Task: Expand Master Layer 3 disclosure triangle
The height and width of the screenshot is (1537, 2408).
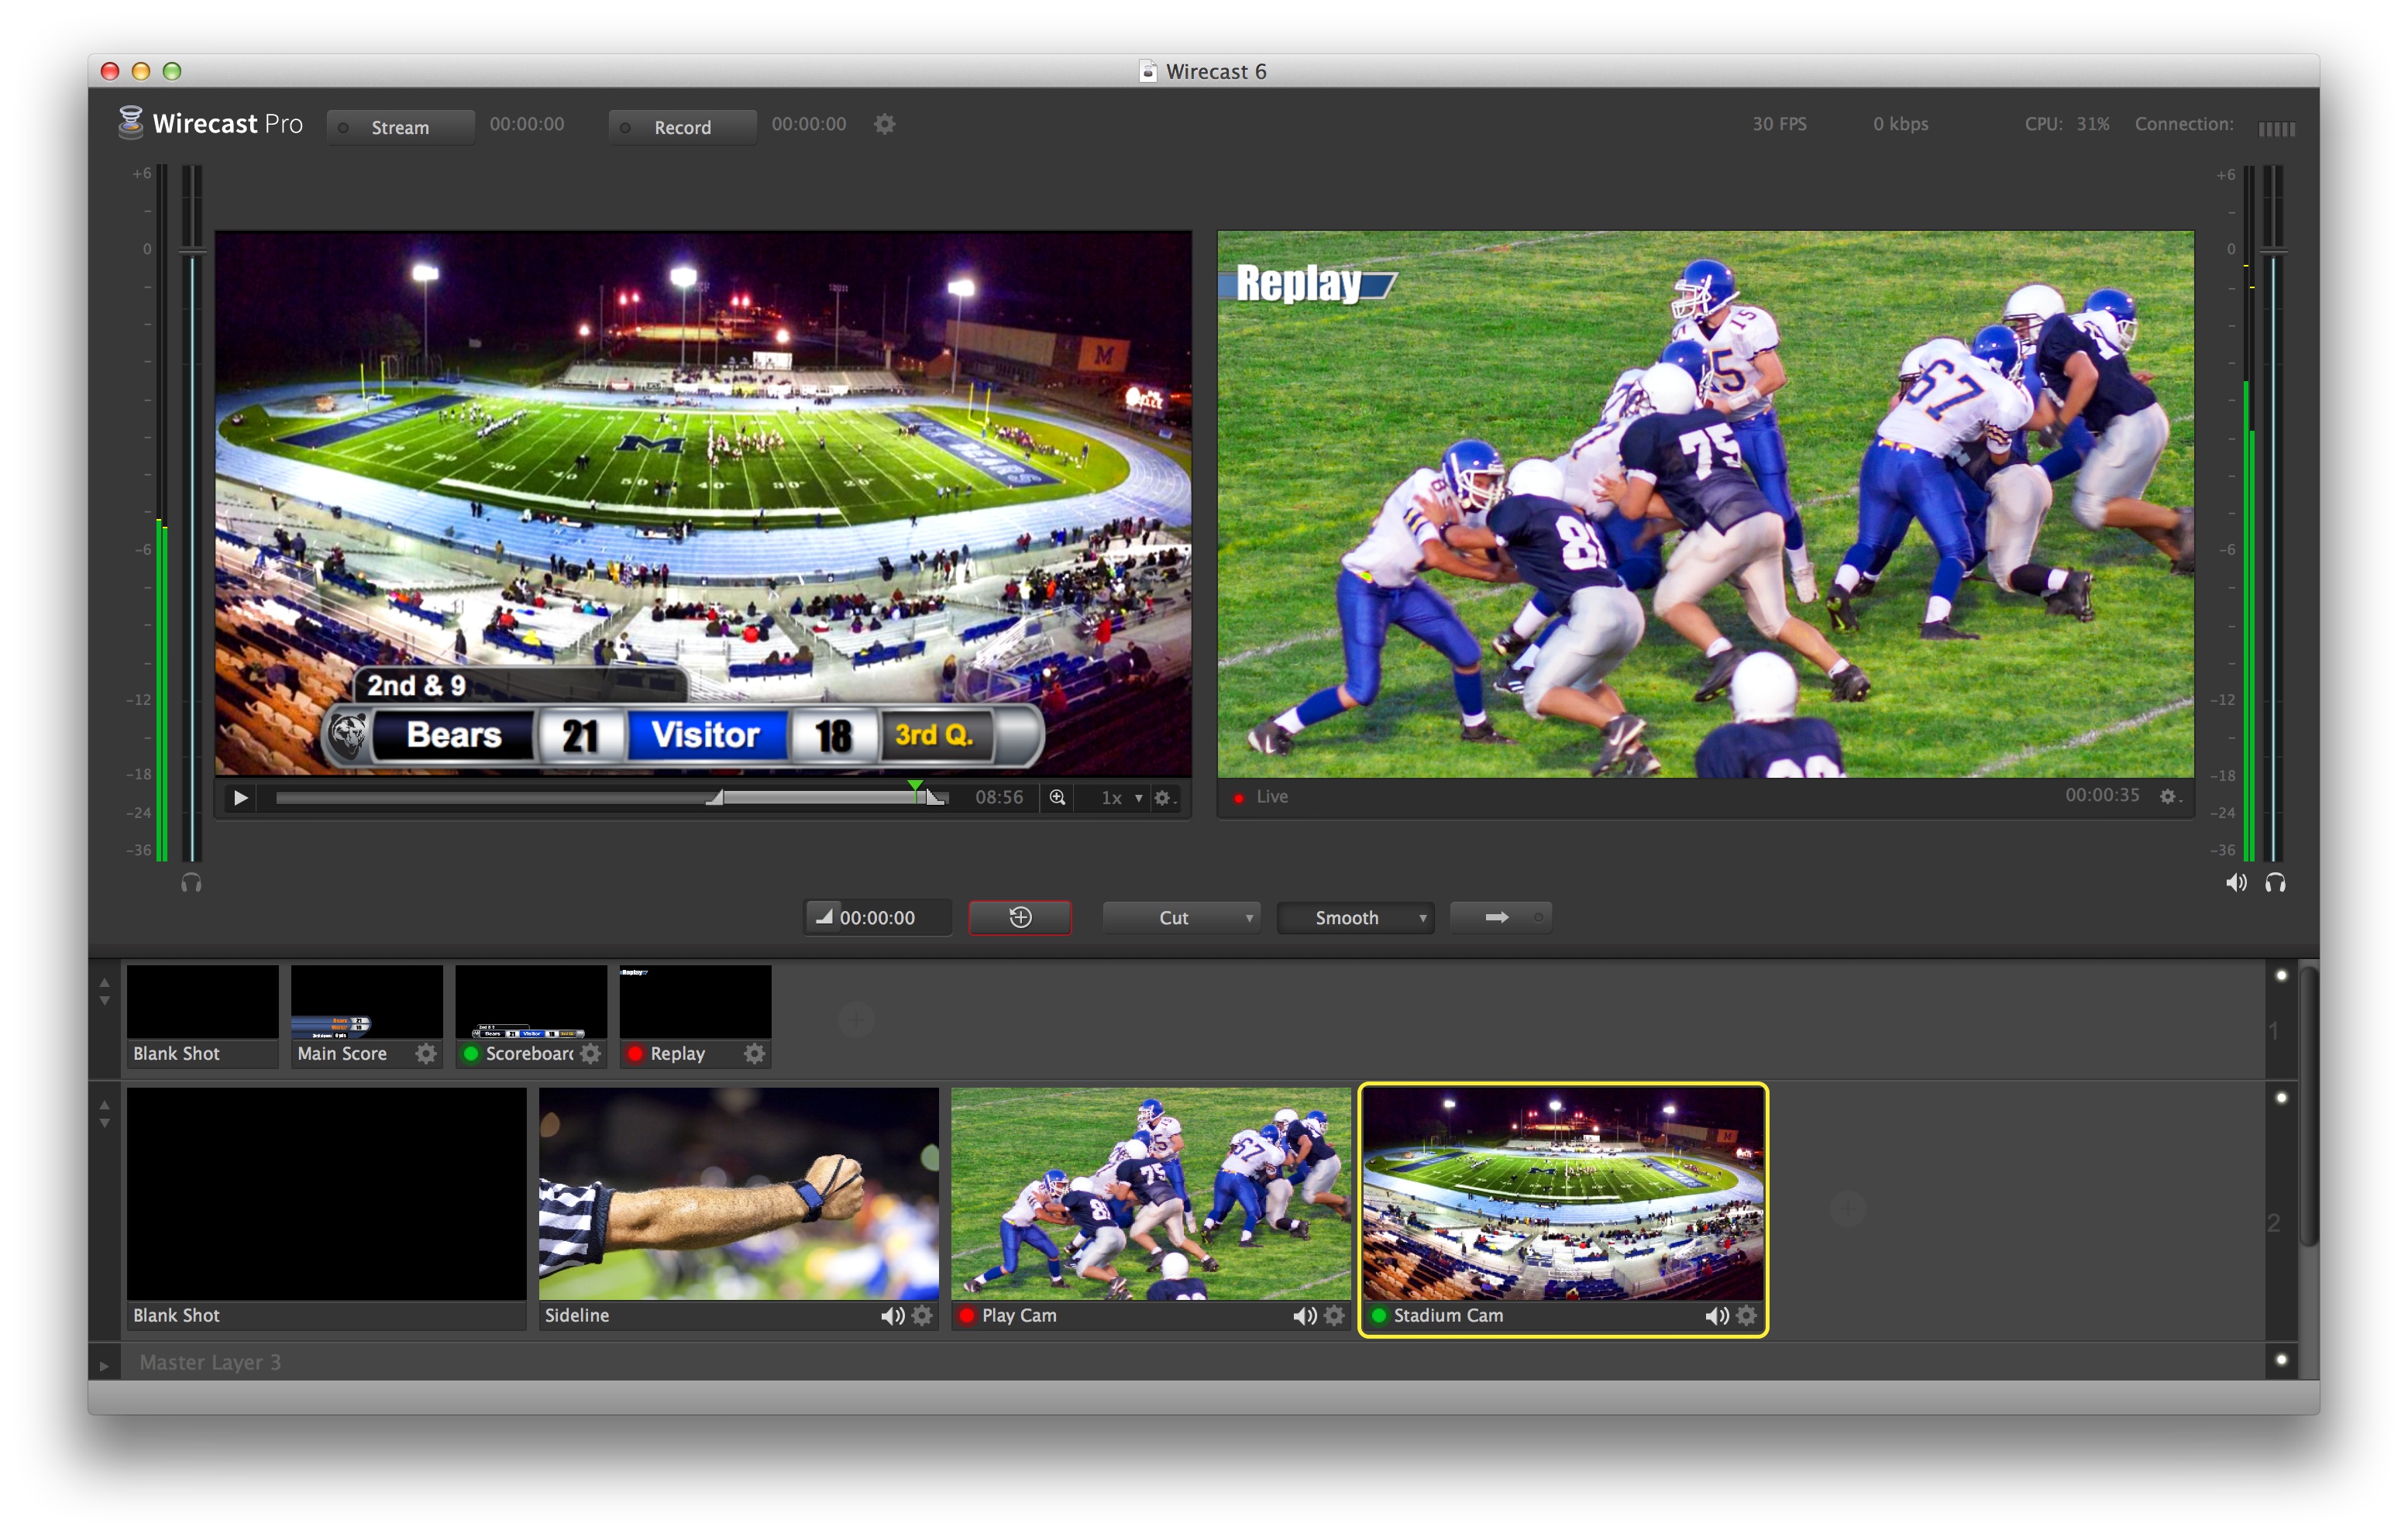Action: pyautogui.click(x=104, y=1365)
